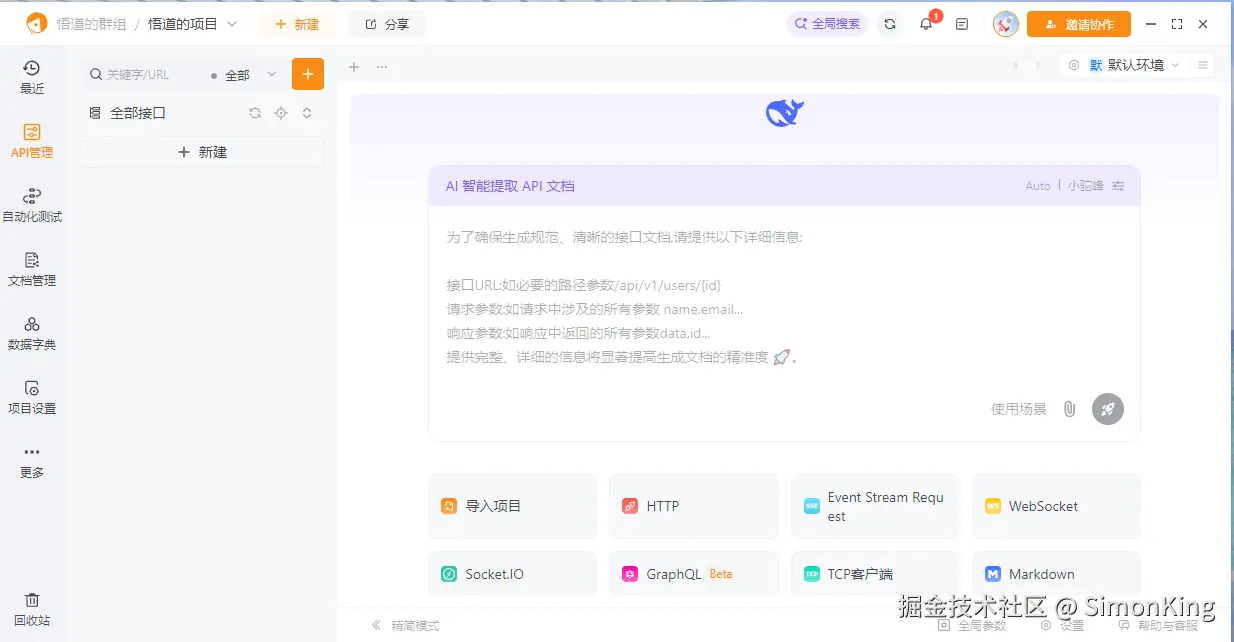Select the 全部接口 tree item

point(138,113)
